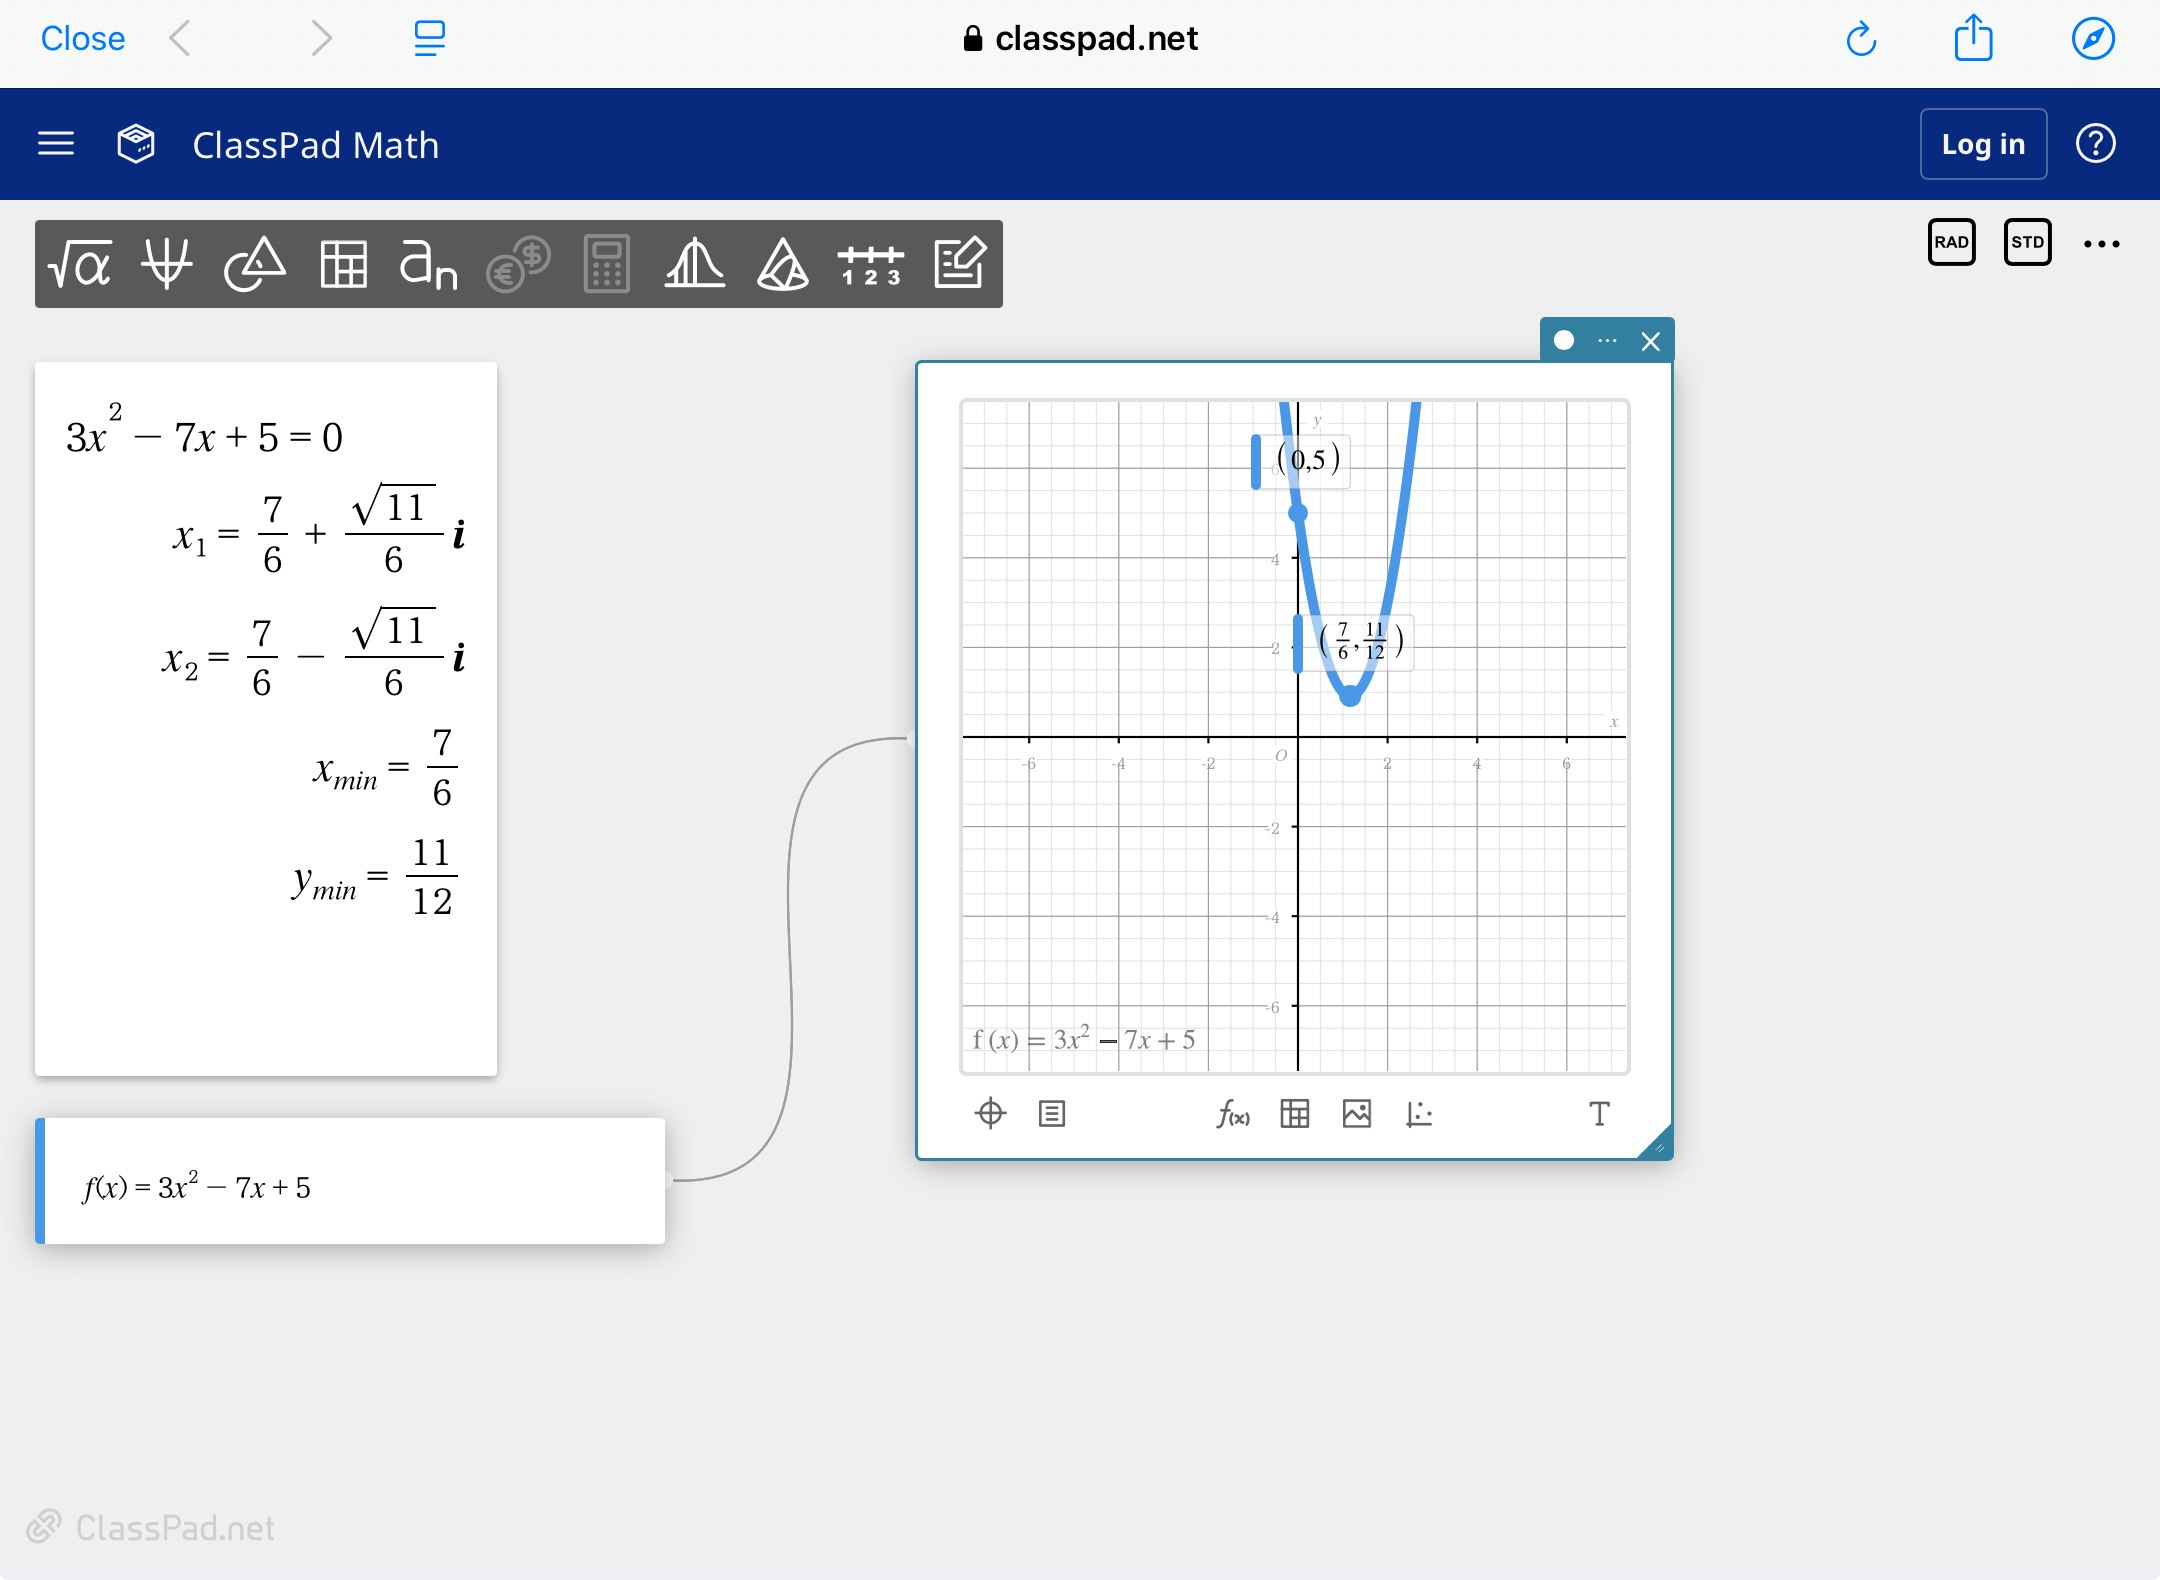Toggle the graph sticker color dot
The image size is (2160, 1580).
coord(1564,341)
